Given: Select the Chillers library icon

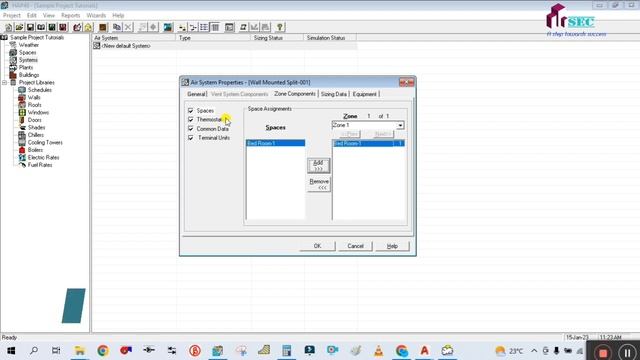Looking at the screenshot, I should (x=22, y=135).
